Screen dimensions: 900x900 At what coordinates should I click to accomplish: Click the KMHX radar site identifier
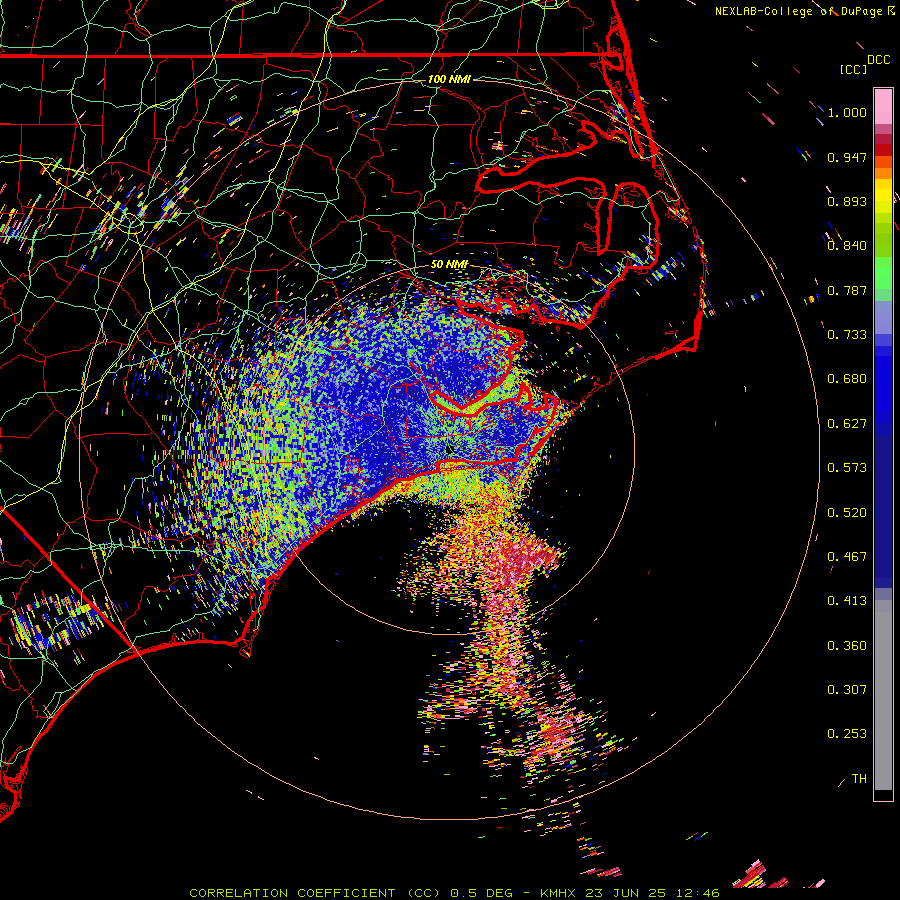(x=557, y=893)
